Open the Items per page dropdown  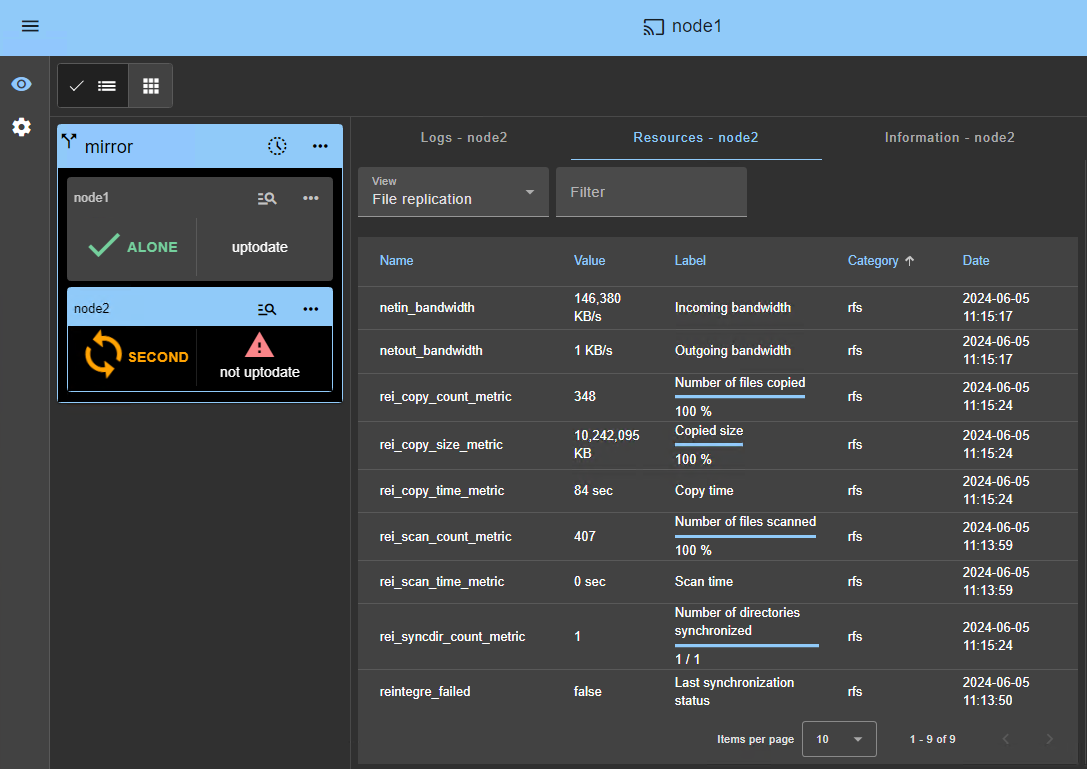click(x=839, y=739)
